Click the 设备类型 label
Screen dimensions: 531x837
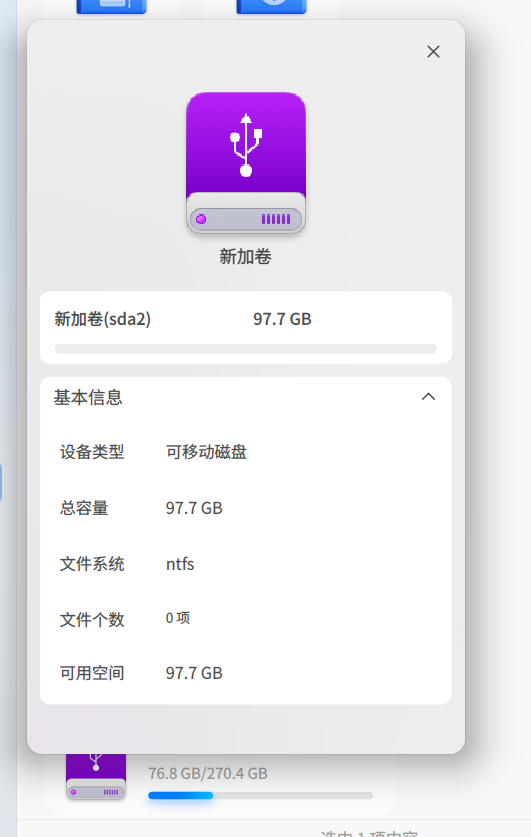[x=92, y=452]
